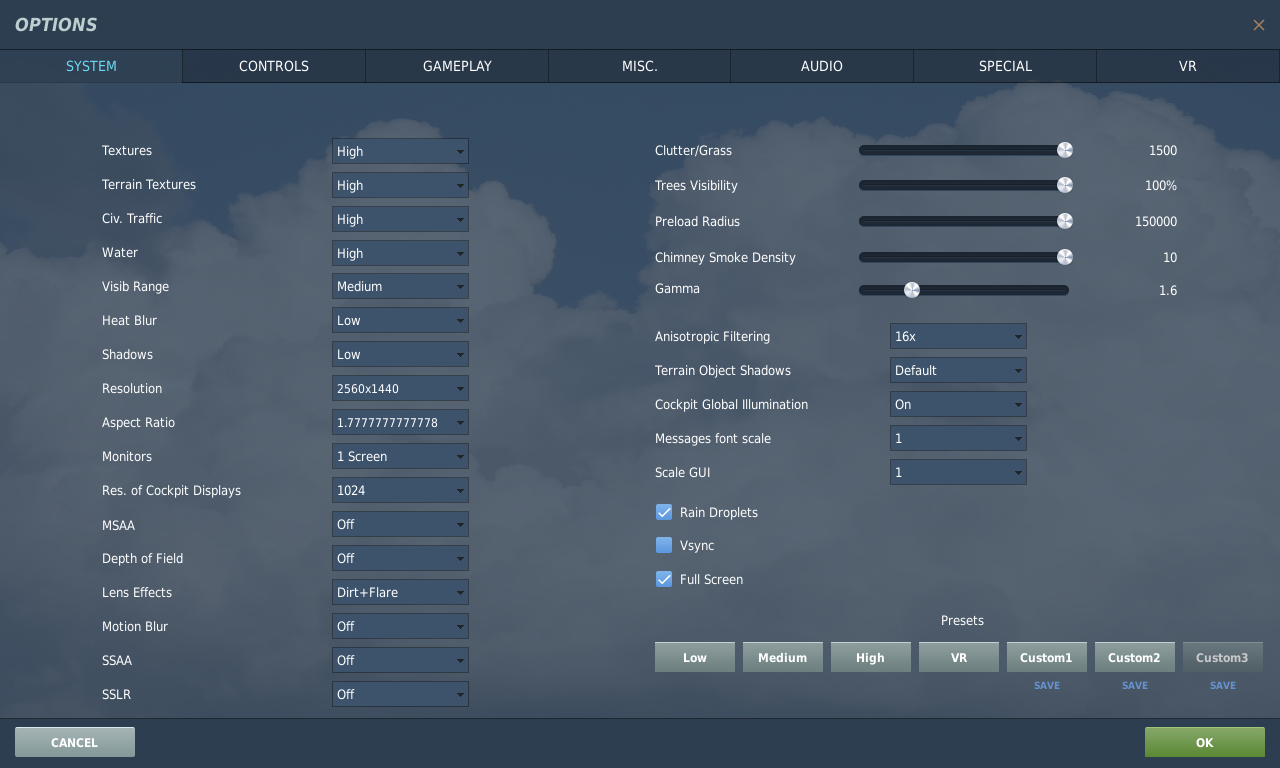
Task: Open the Textures dropdown
Action: [x=400, y=151]
